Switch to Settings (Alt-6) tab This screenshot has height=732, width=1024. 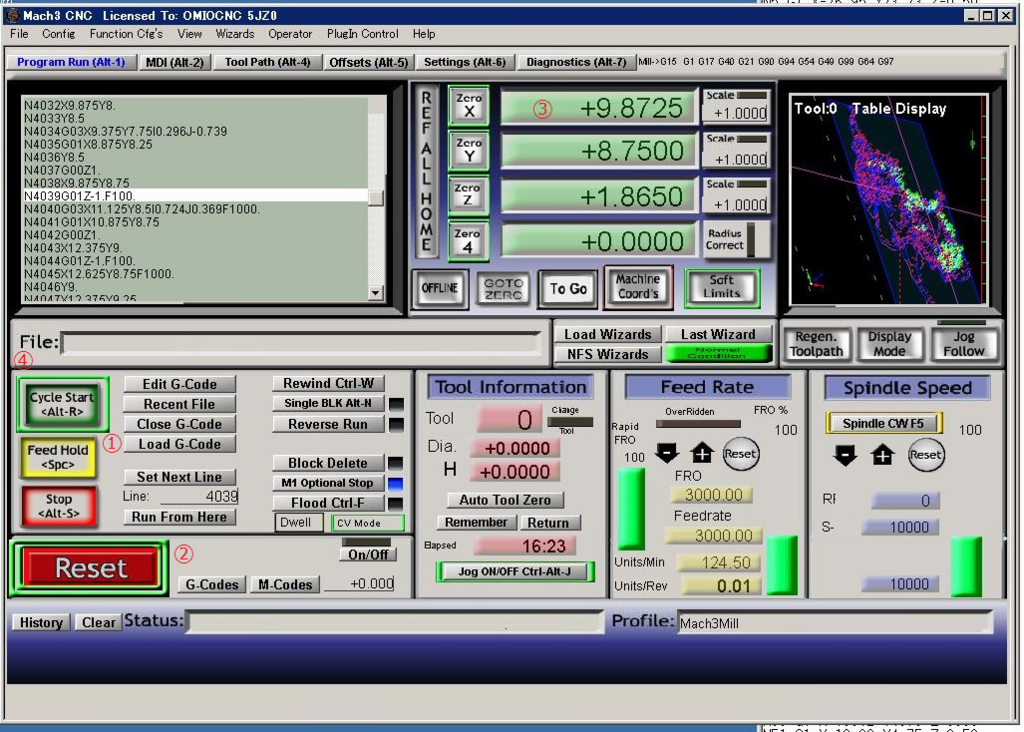click(465, 62)
